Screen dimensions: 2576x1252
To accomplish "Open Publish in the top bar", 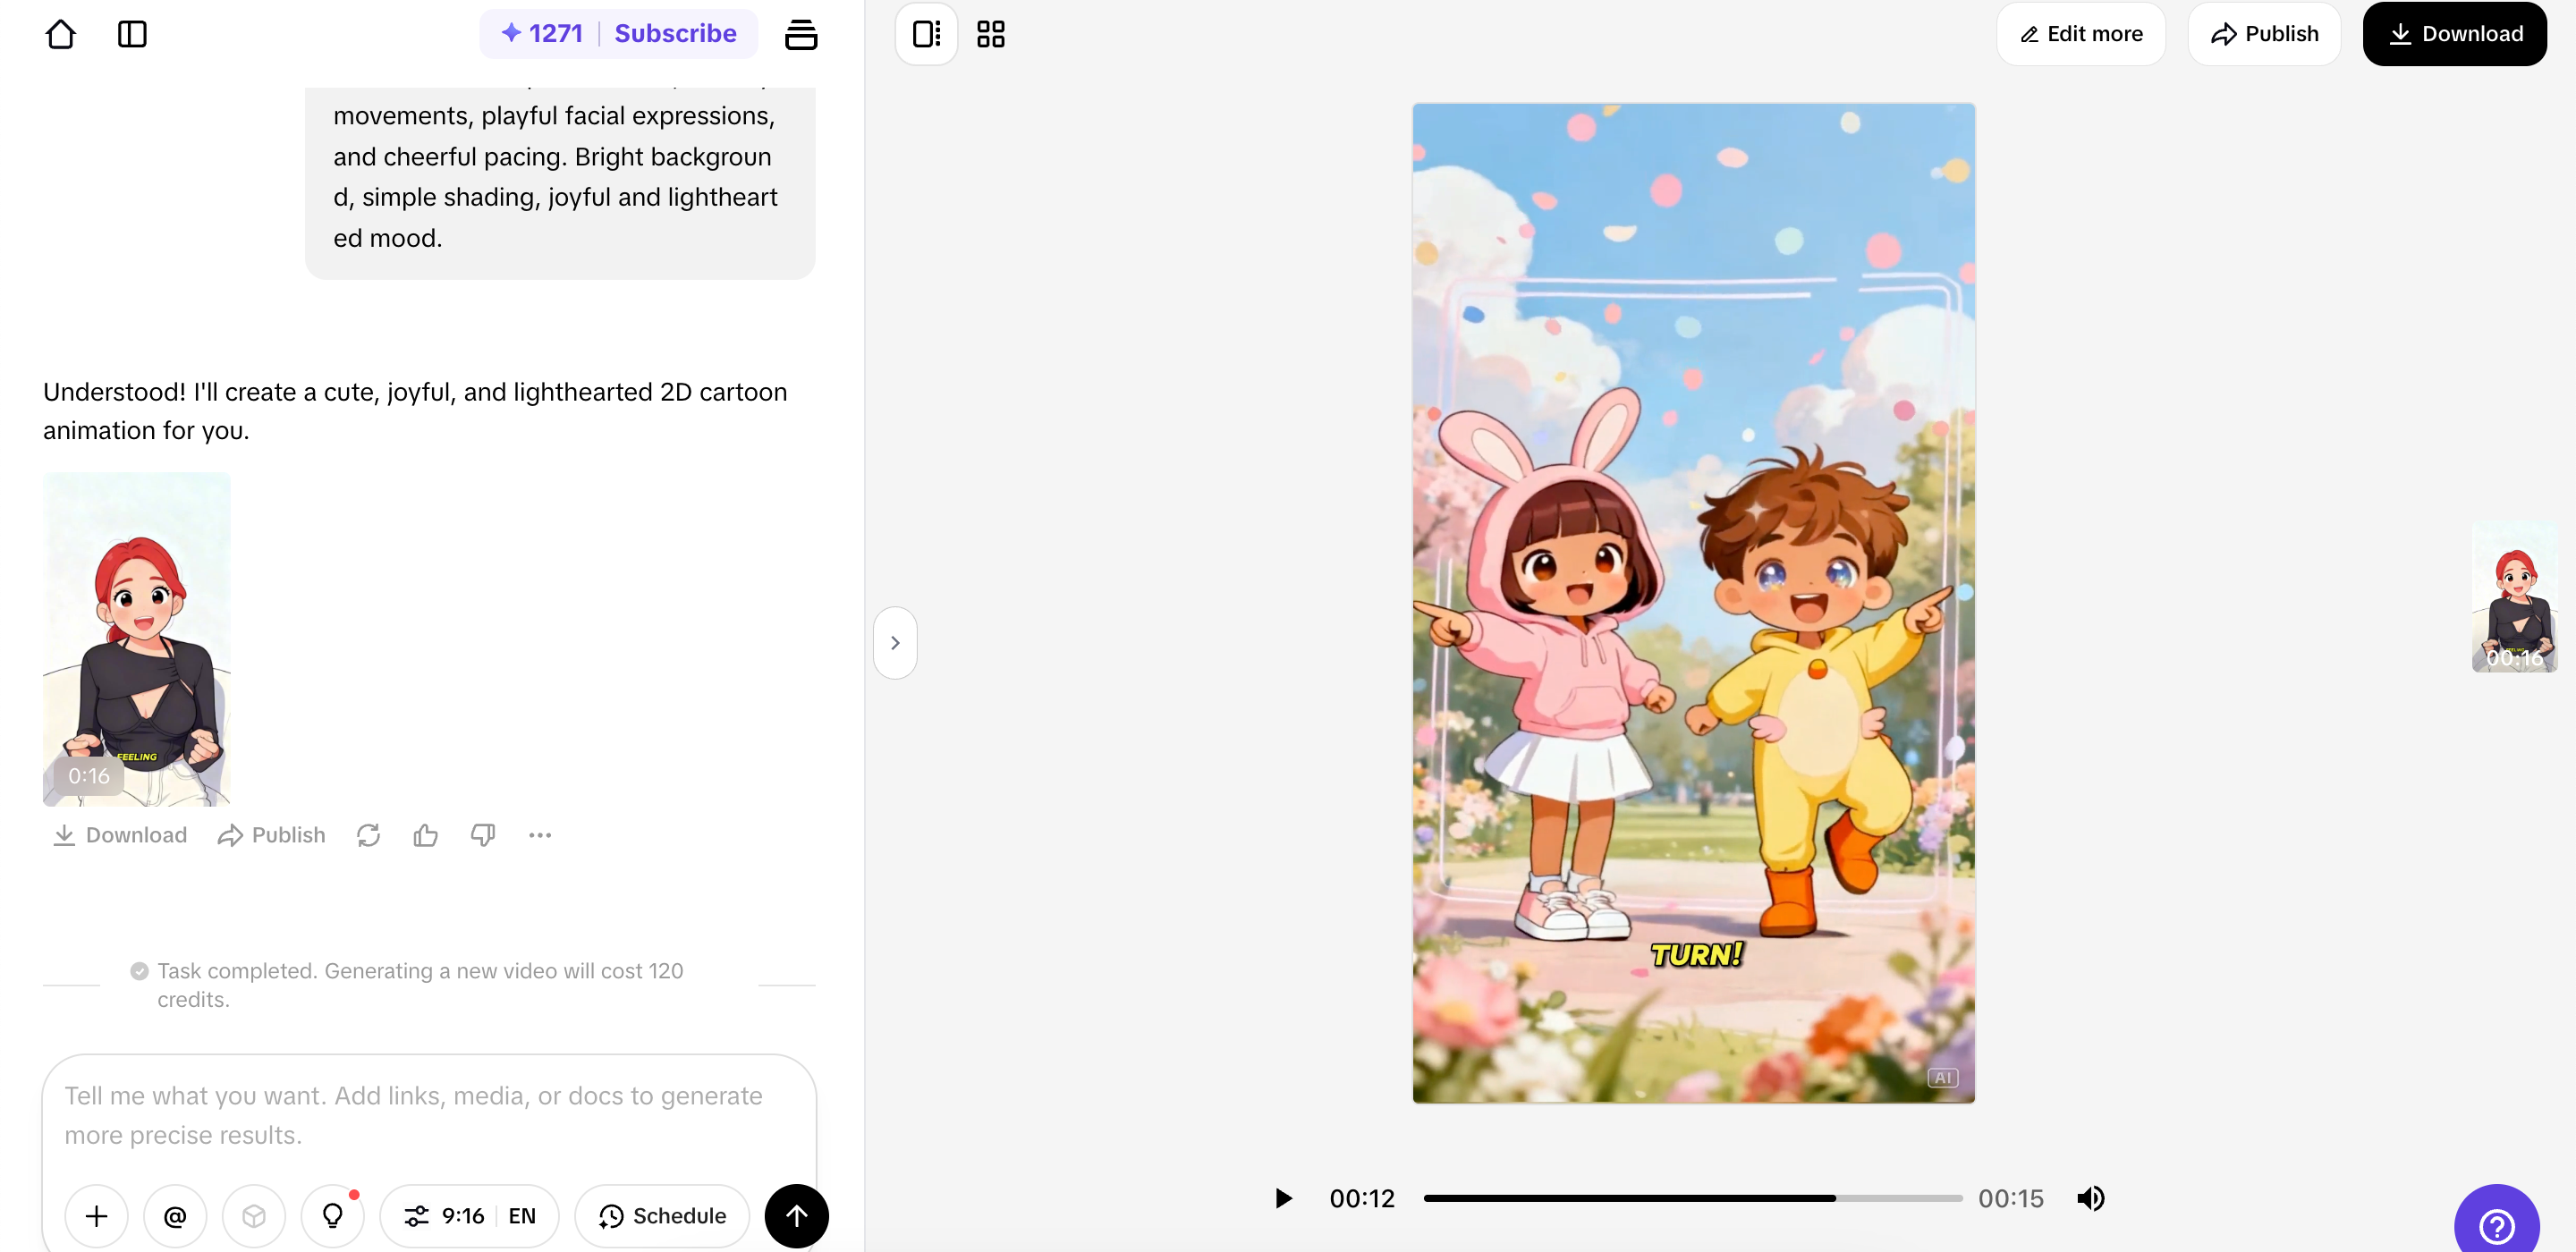I will point(2264,34).
